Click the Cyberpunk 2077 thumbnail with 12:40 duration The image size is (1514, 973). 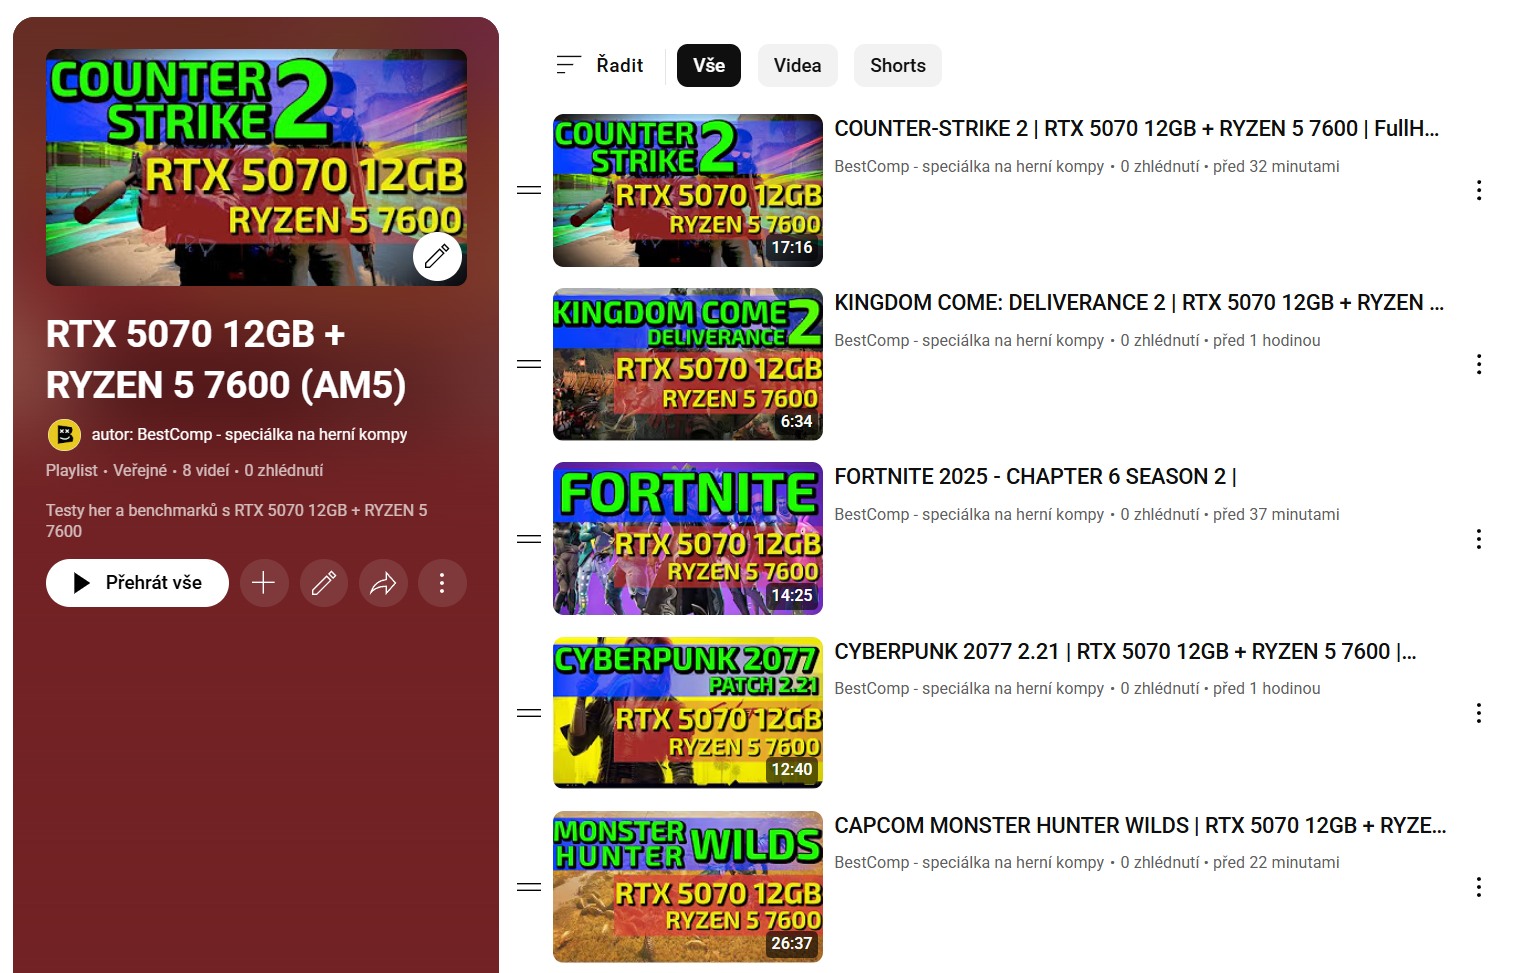tap(688, 713)
